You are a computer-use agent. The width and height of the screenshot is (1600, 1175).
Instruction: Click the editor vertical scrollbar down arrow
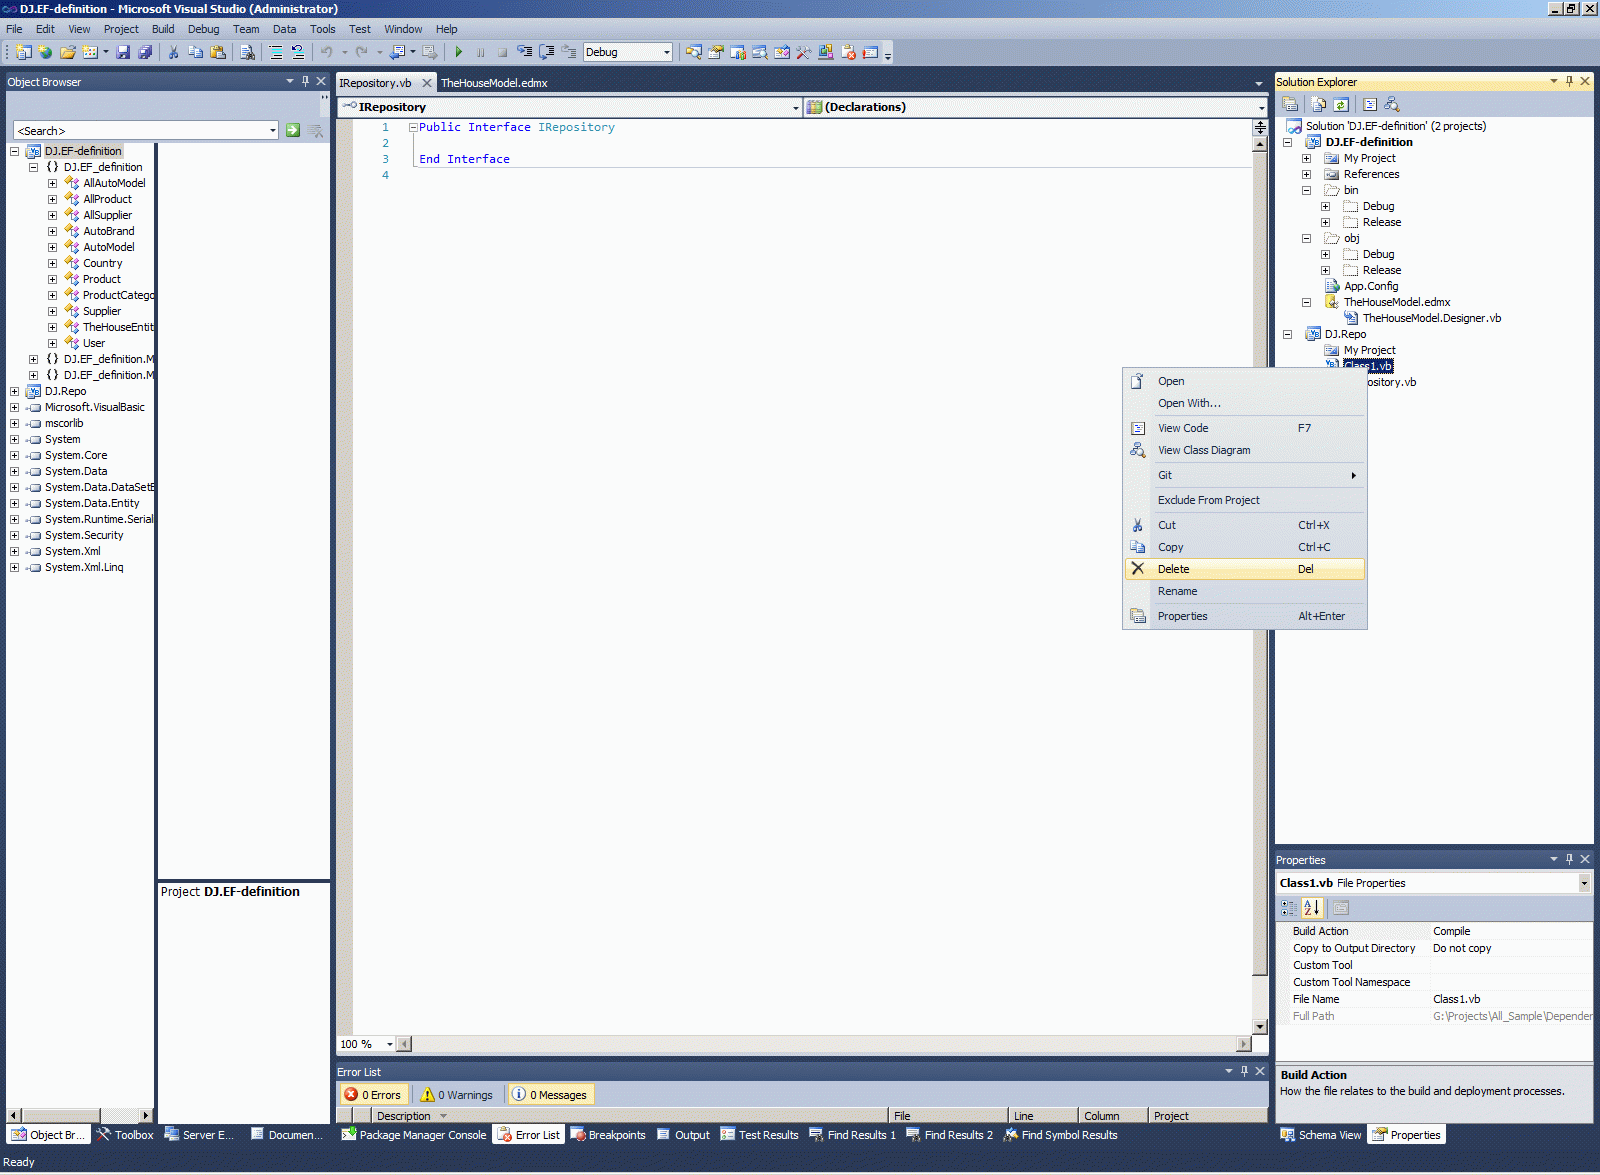pyautogui.click(x=1260, y=1027)
